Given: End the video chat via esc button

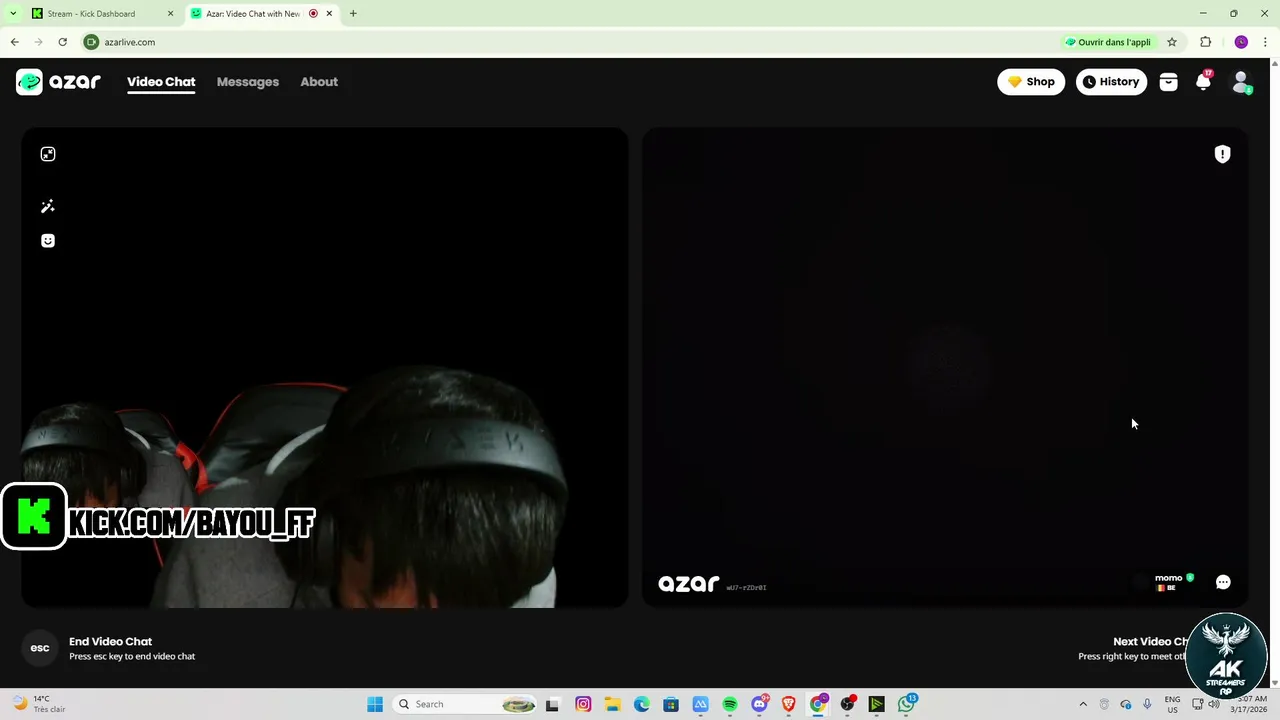Looking at the screenshot, I should pyautogui.click(x=40, y=648).
